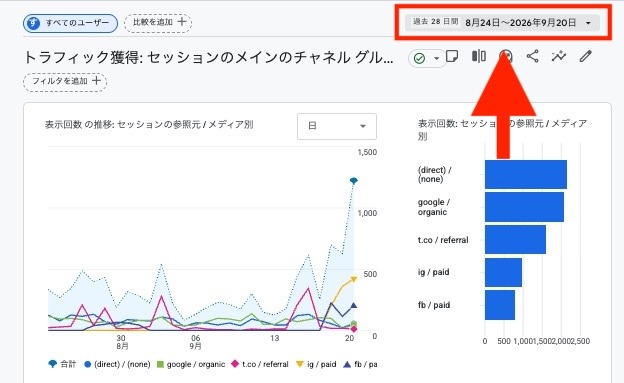
Task: Open the annotations note icon
Action: [452, 57]
